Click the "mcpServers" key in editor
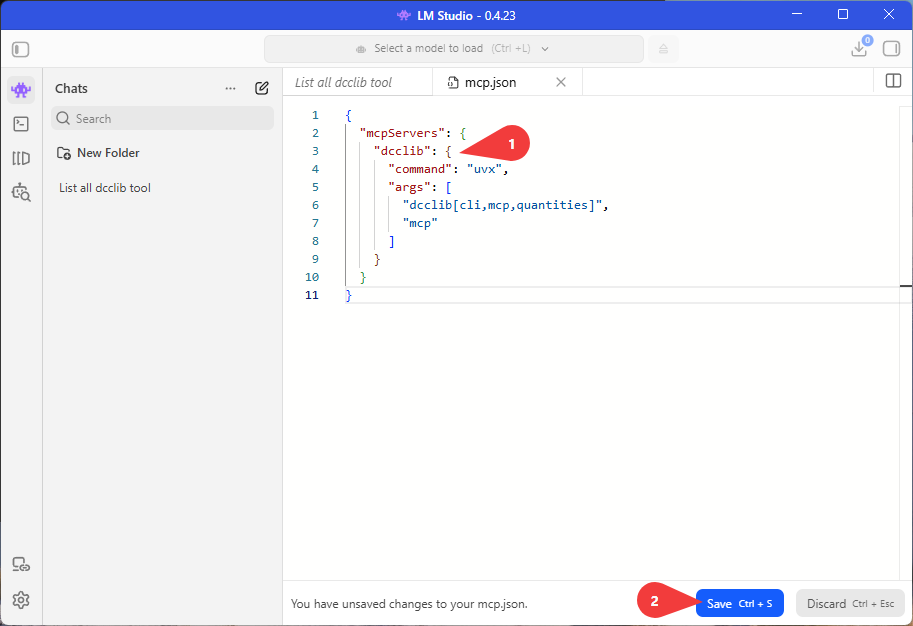The height and width of the screenshot is (626, 913). pyautogui.click(x=402, y=133)
